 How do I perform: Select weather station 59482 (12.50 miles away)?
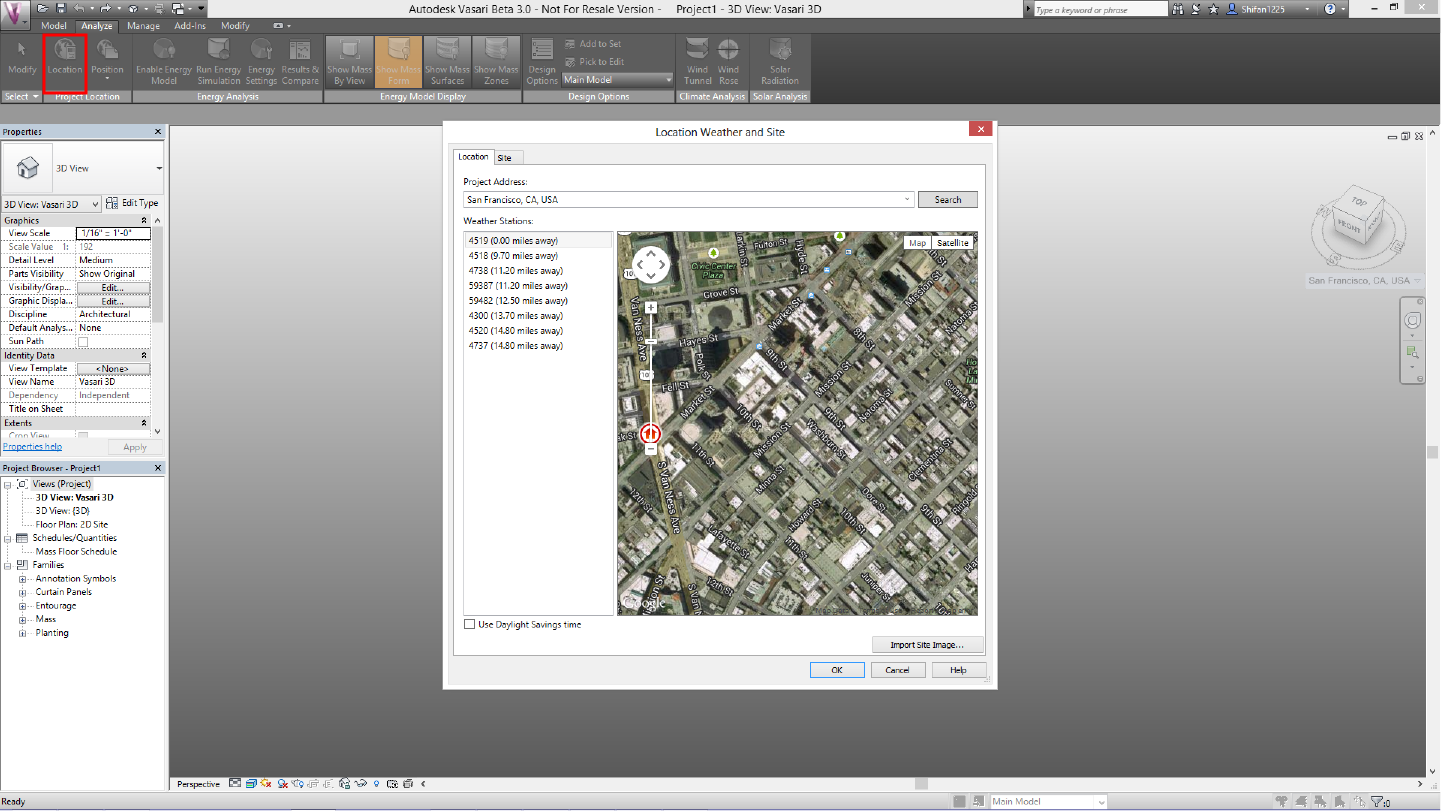(518, 301)
